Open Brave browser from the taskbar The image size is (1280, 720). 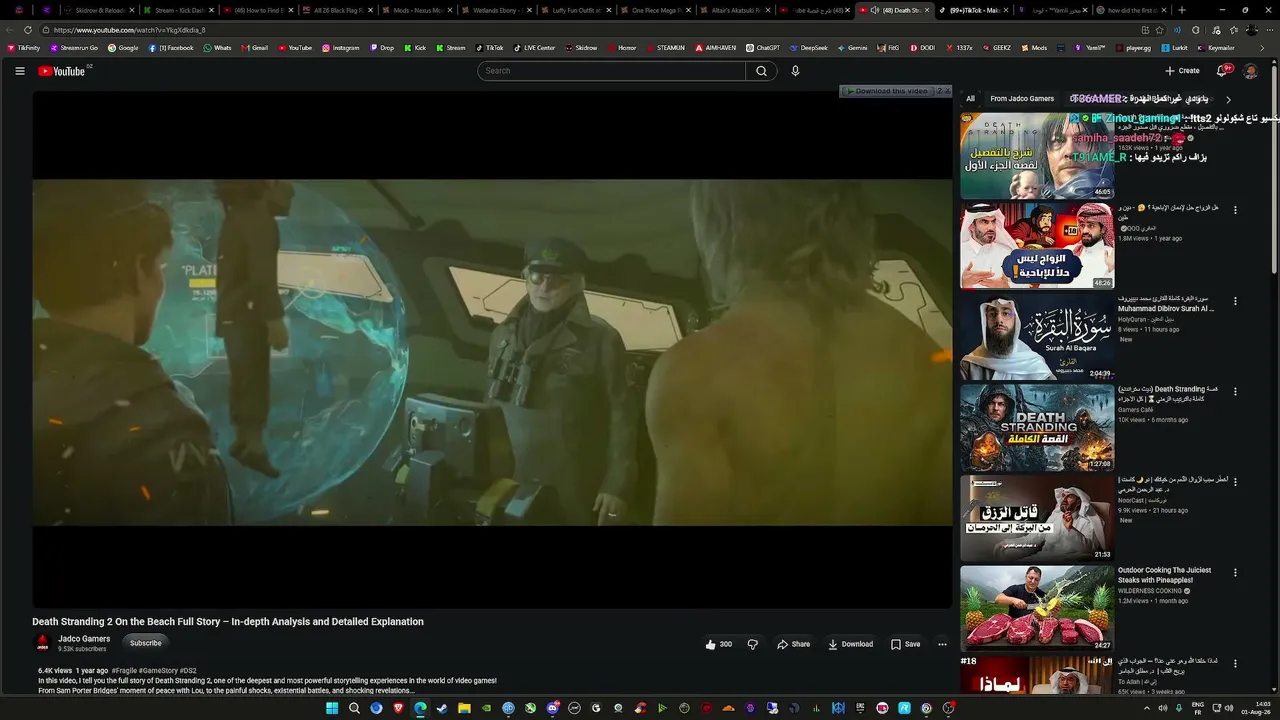pos(398,708)
